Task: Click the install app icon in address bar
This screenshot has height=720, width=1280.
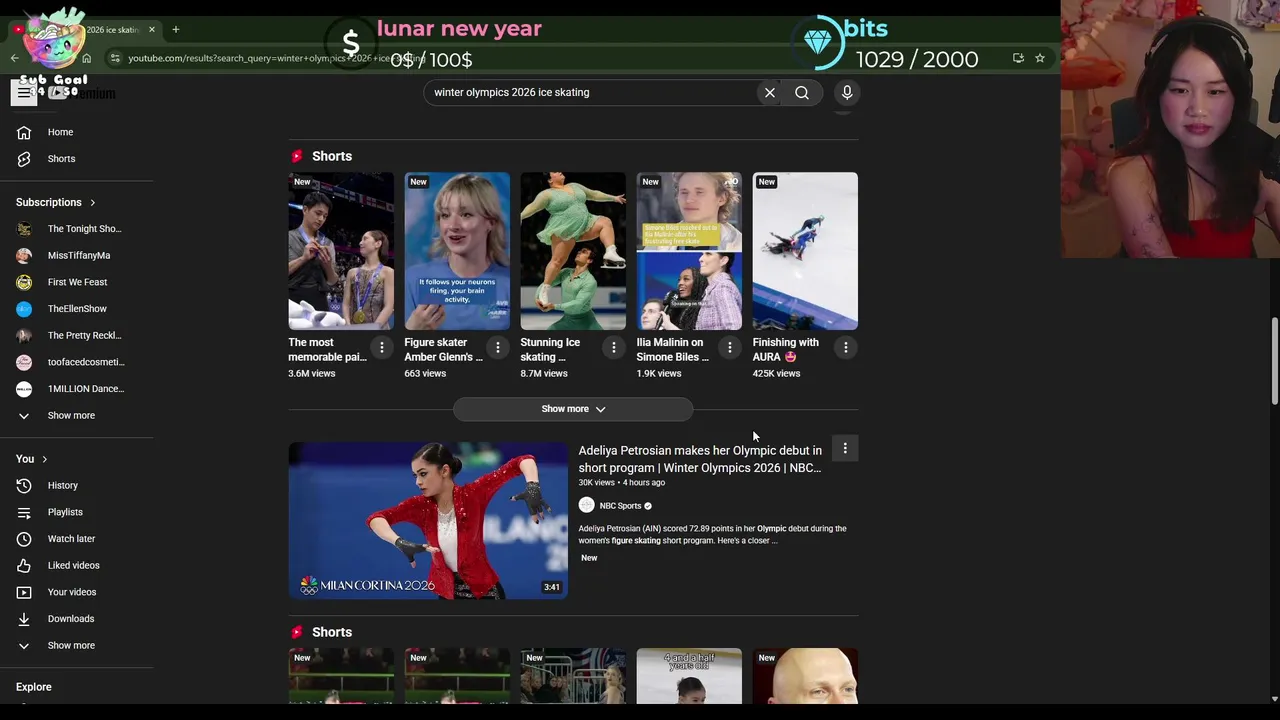Action: click(1018, 58)
